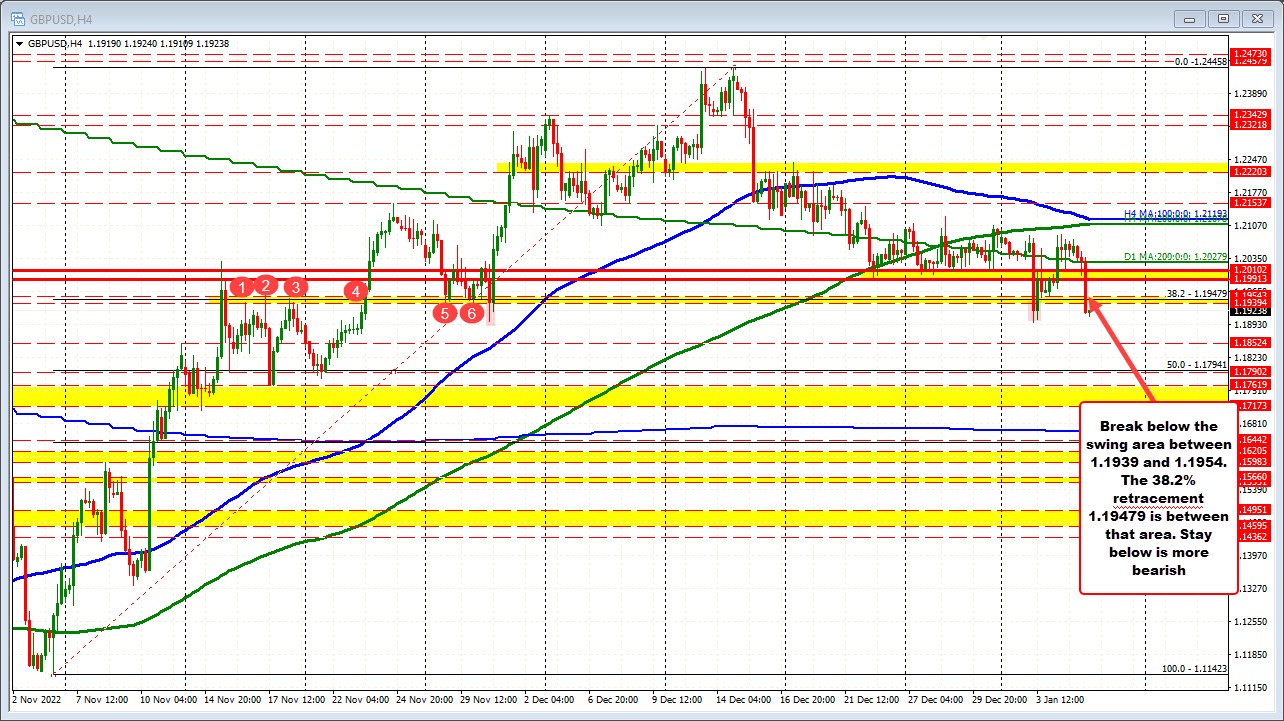Click the time axis label 2 Nov 2022
This screenshot has height=721, width=1284.
(36, 702)
